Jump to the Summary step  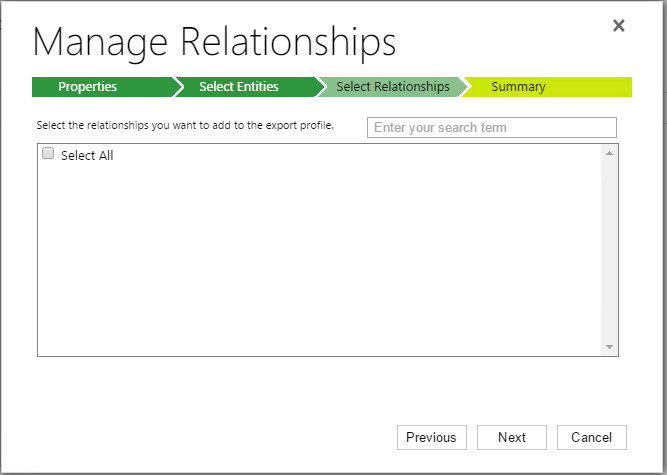(547, 87)
